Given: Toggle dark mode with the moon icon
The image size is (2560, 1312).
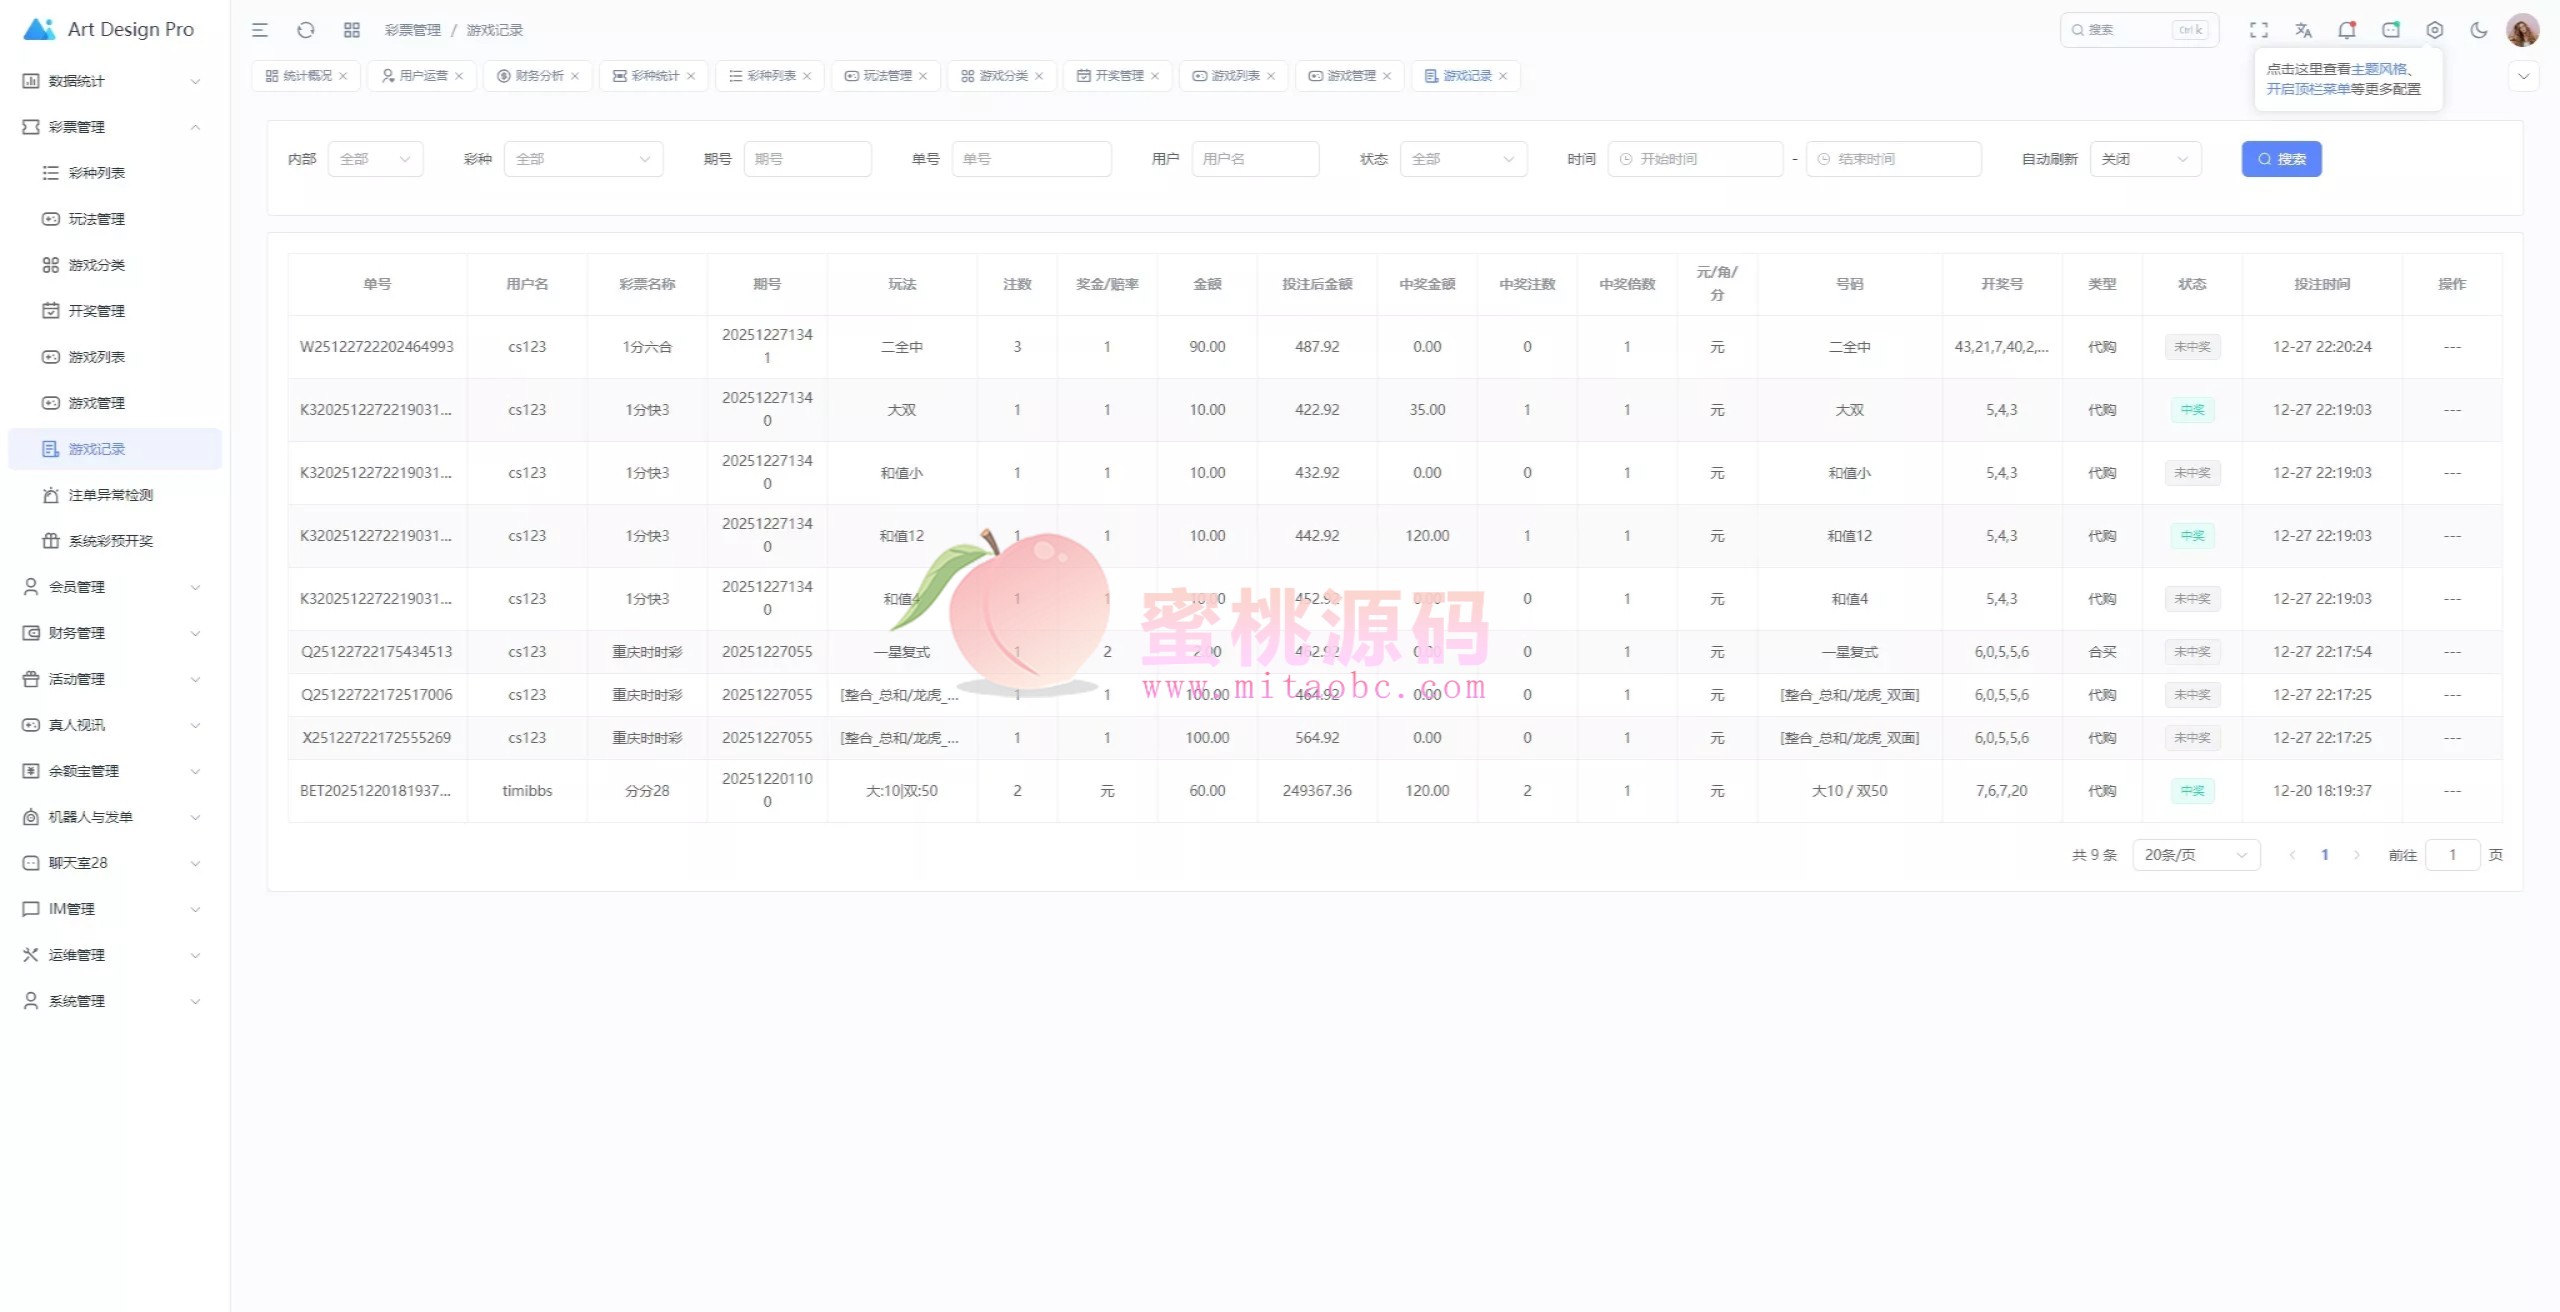Looking at the screenshot, I should point(2478,30).
